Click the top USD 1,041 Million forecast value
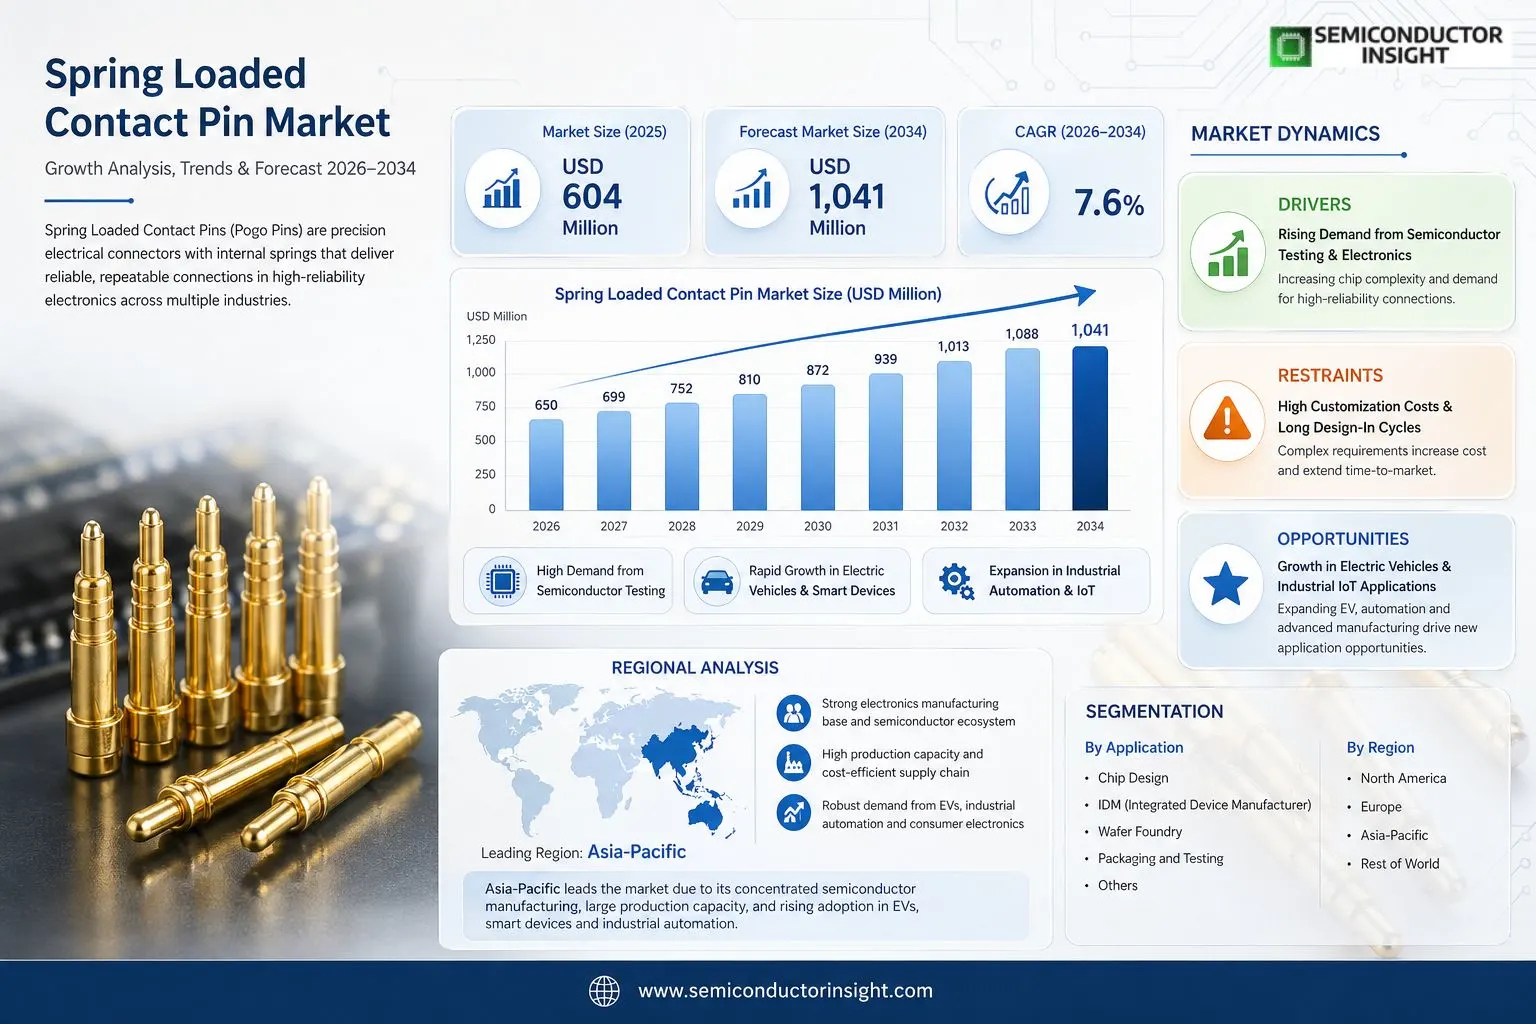Screen dimensions: 1536x1024 pos(847,197)
